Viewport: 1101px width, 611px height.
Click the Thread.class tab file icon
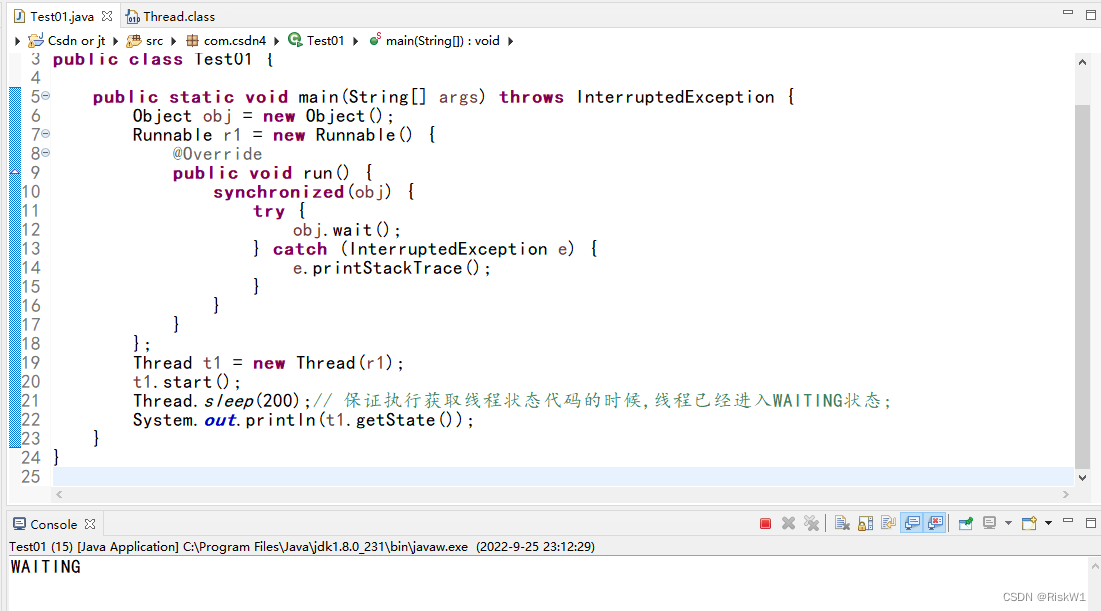coord(133,16)
